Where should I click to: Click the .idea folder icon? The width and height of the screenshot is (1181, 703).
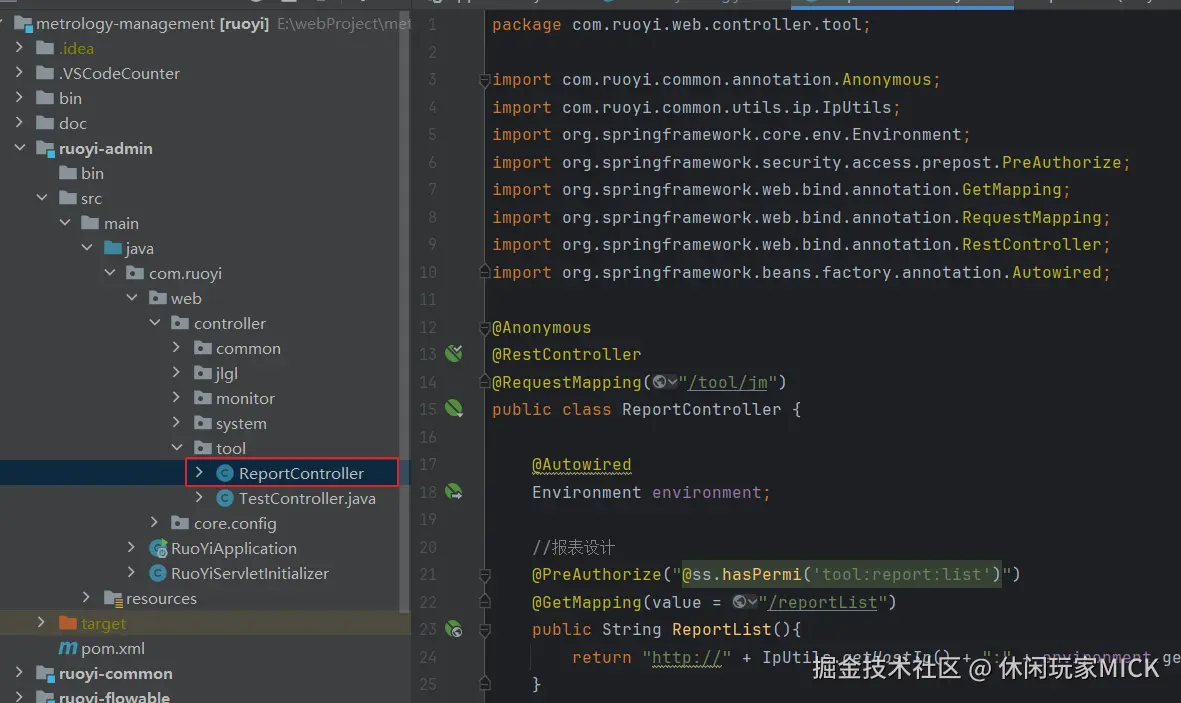click(45, 48)
